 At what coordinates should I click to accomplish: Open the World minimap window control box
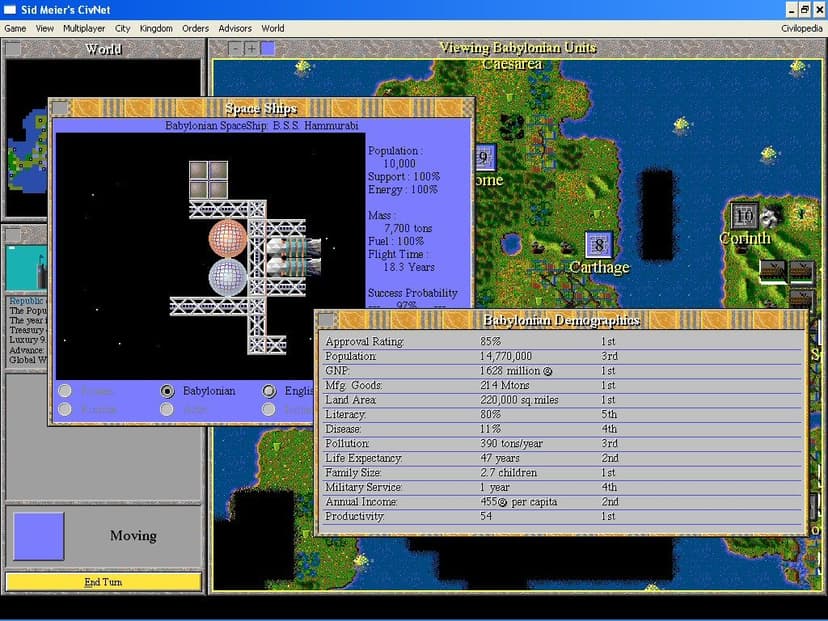[13, 49]
